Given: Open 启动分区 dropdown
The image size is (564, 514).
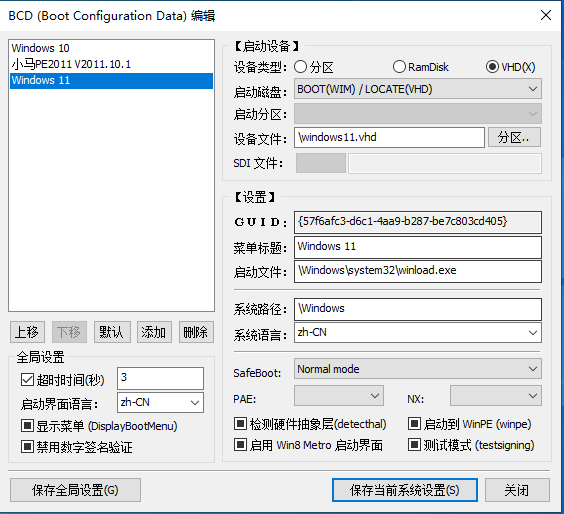Looking at the screenshot, I should 418,114.
